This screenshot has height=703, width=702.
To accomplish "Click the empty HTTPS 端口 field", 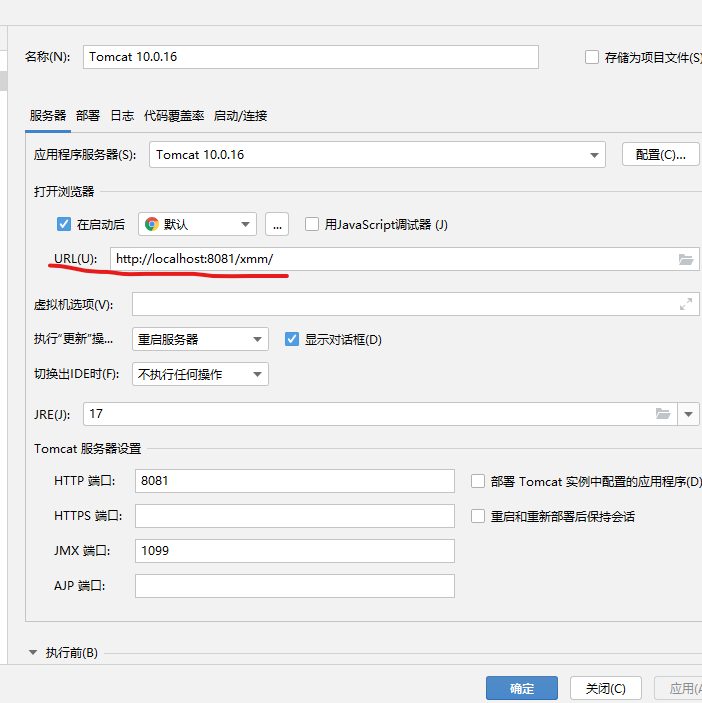I will point(295,516).
